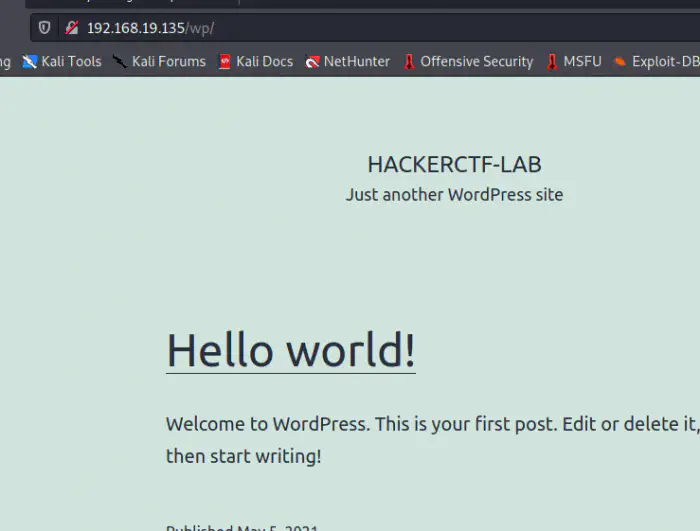Click the tracking protection shield icon
This screenshot has width=700, height=531.
tap(44, 27)
